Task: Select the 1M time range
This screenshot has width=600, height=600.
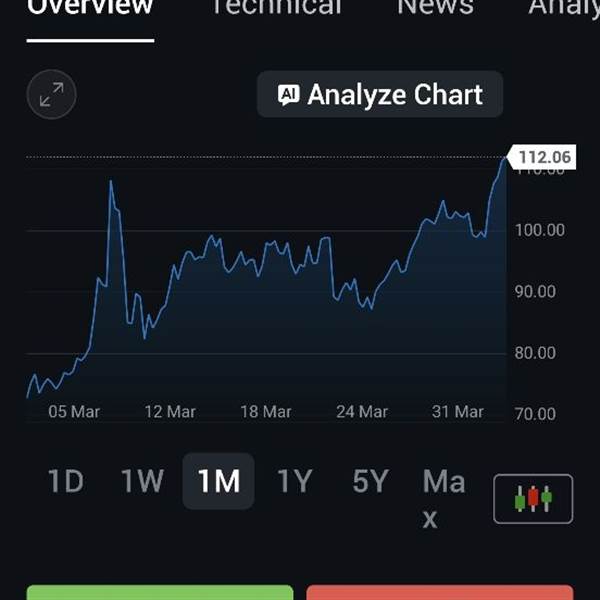Action: [x=218, y=482]
